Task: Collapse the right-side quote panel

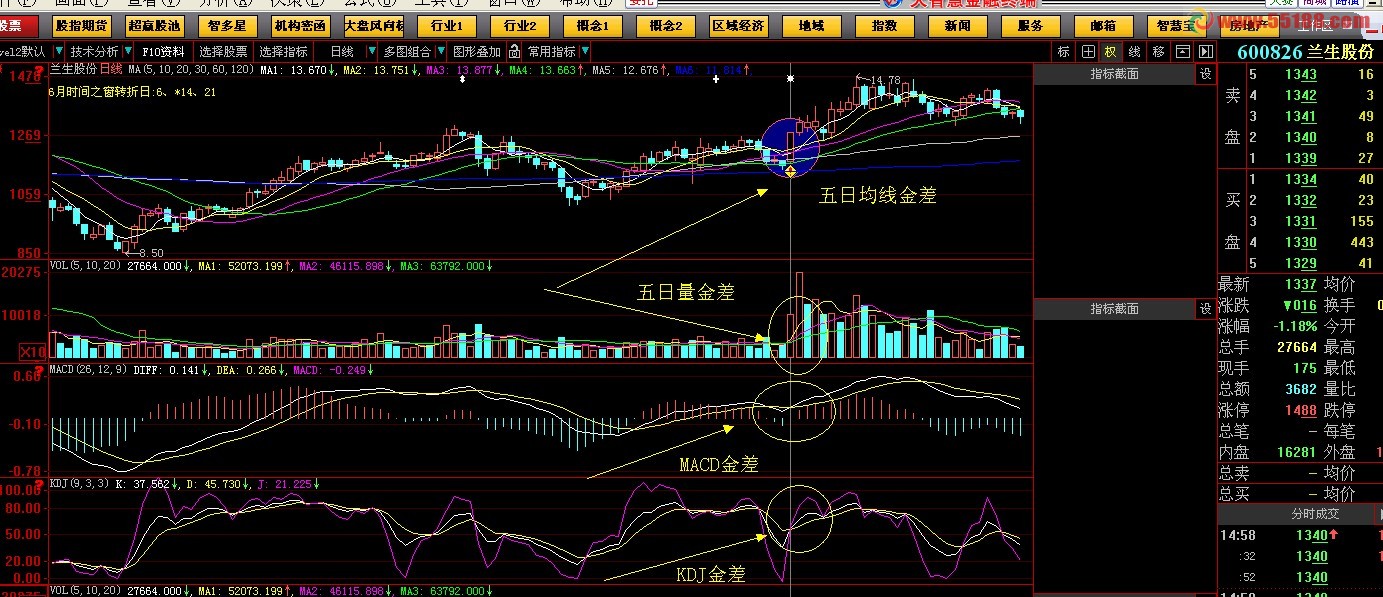Action: point(1205,51)
